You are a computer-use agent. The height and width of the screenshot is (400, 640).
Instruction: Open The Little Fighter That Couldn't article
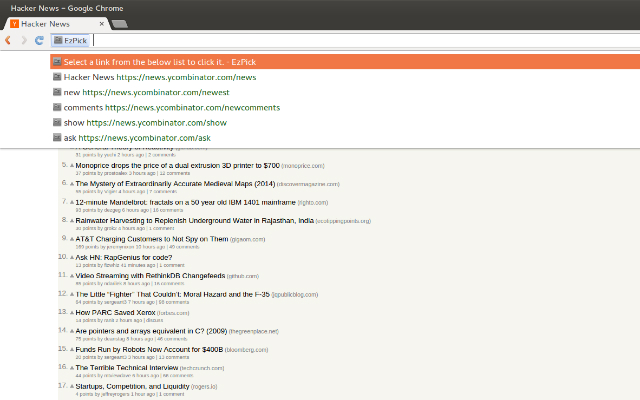(173, 294)
